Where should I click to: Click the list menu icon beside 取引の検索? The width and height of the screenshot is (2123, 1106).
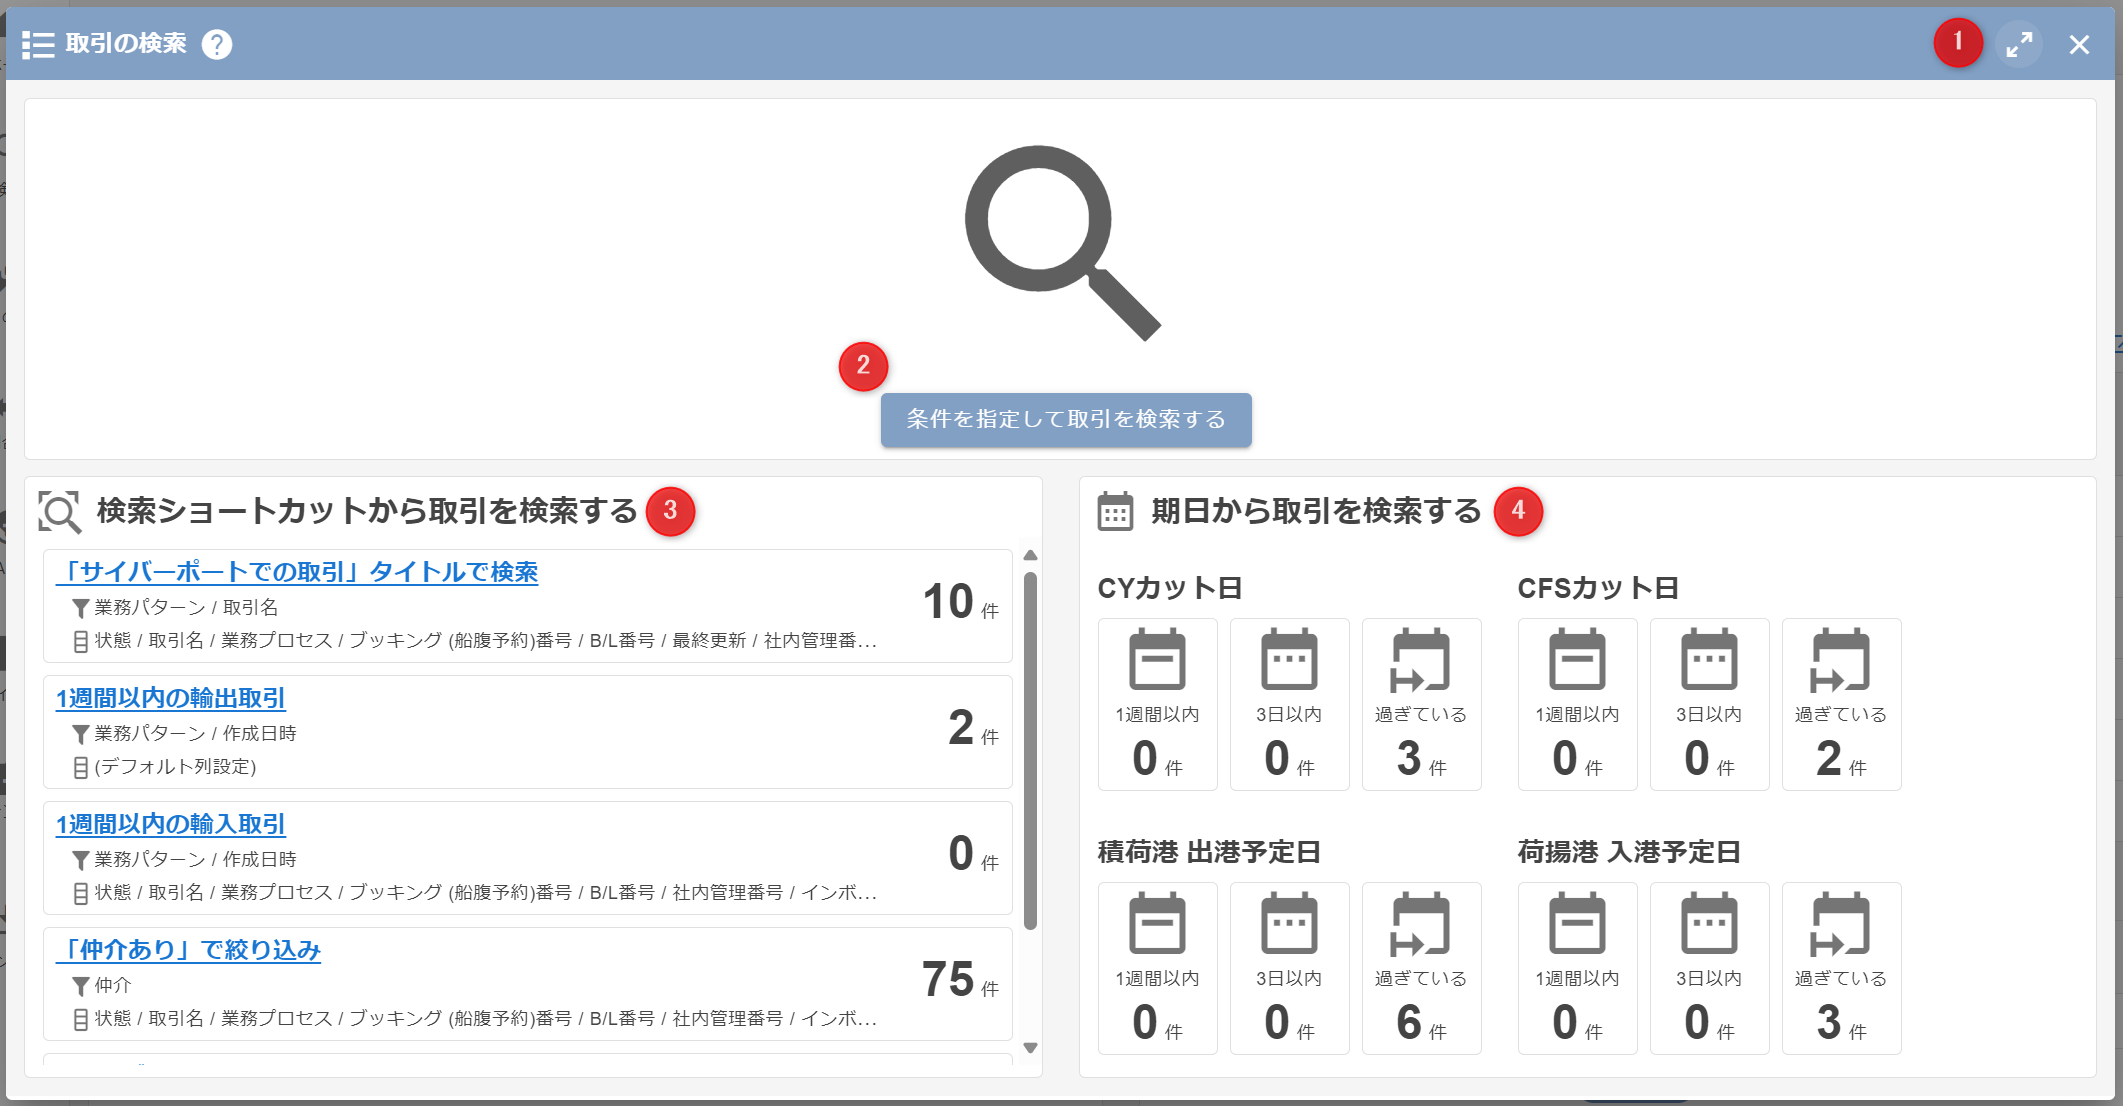[38, 44]
